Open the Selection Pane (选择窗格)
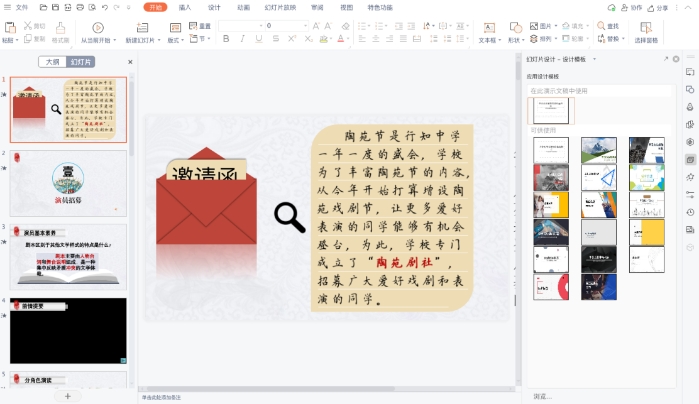699x404 pixels. (646, 33)
